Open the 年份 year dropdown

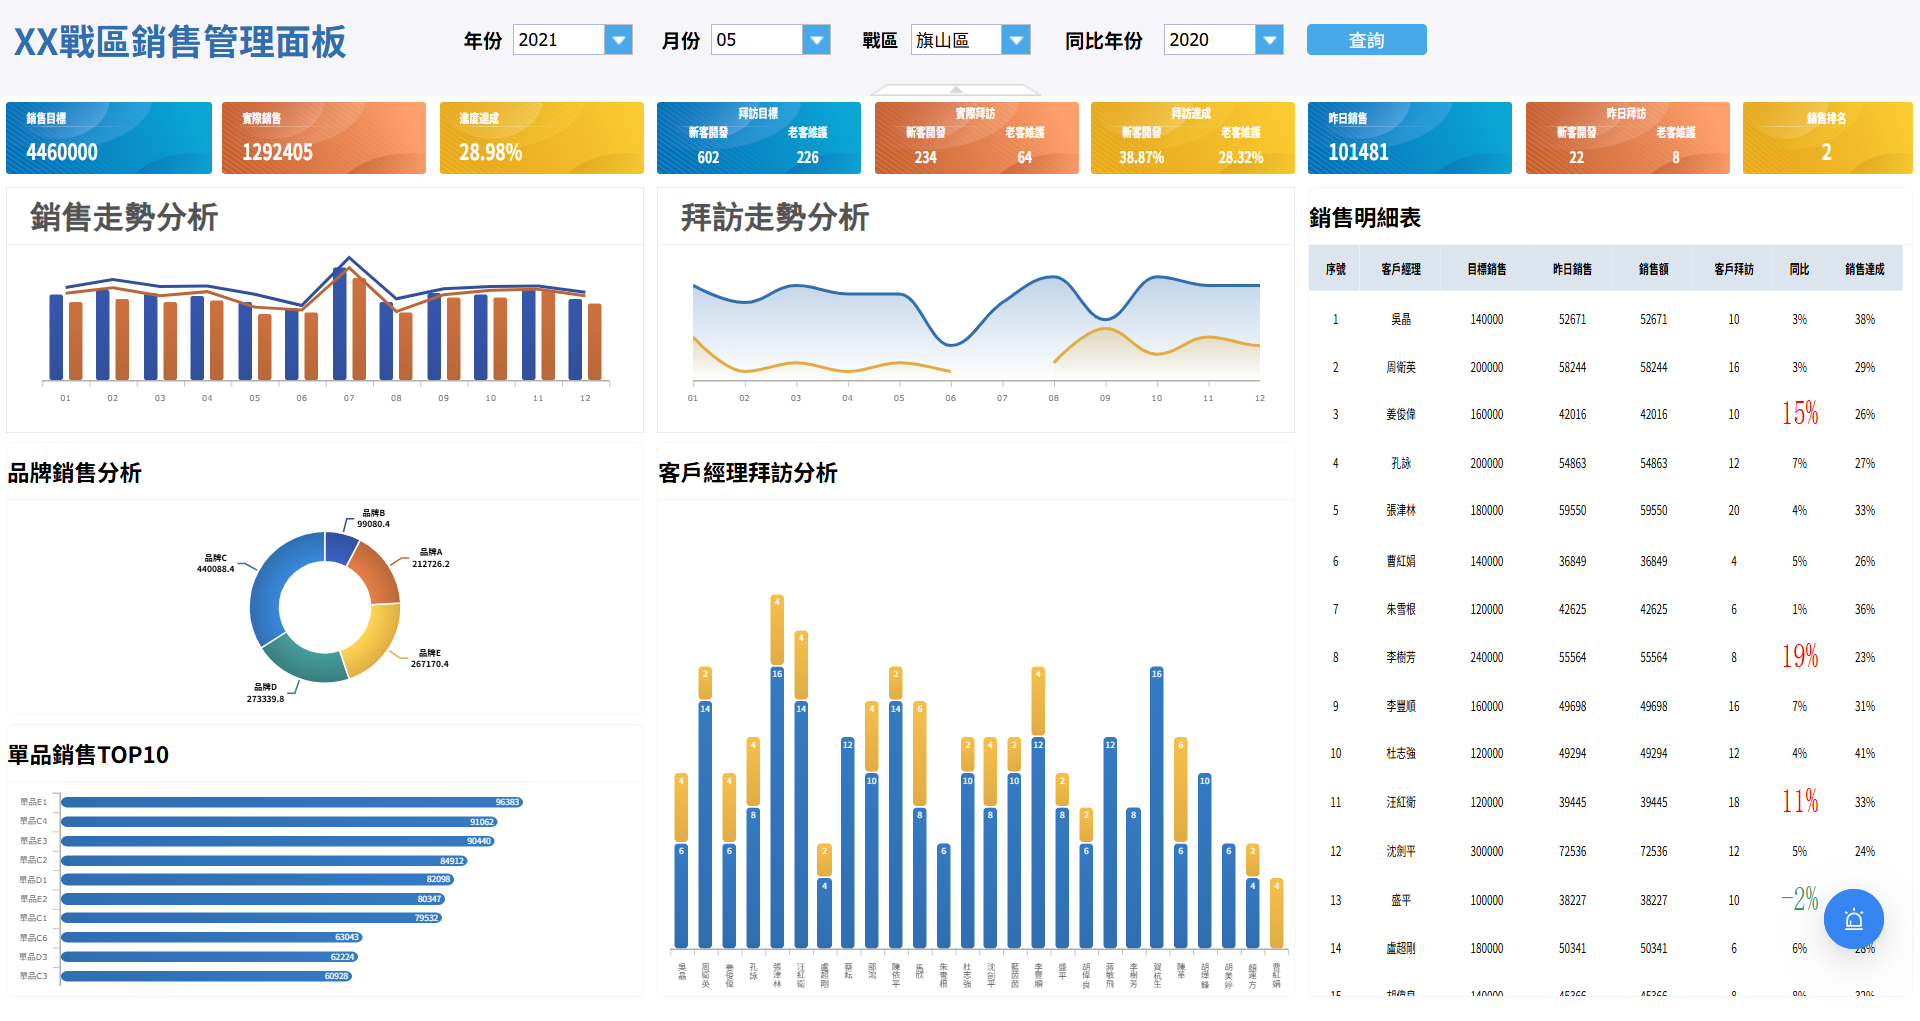pos(619,39)
